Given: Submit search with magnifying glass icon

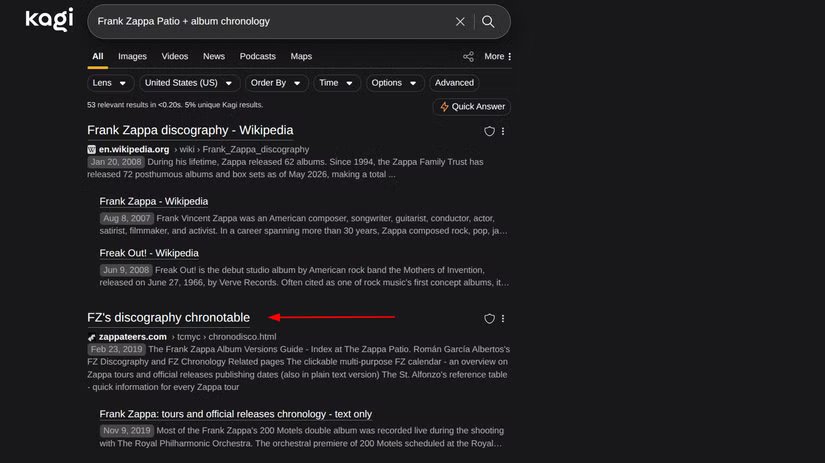Looking at the screenshot, I should click(x=488, y=22).
